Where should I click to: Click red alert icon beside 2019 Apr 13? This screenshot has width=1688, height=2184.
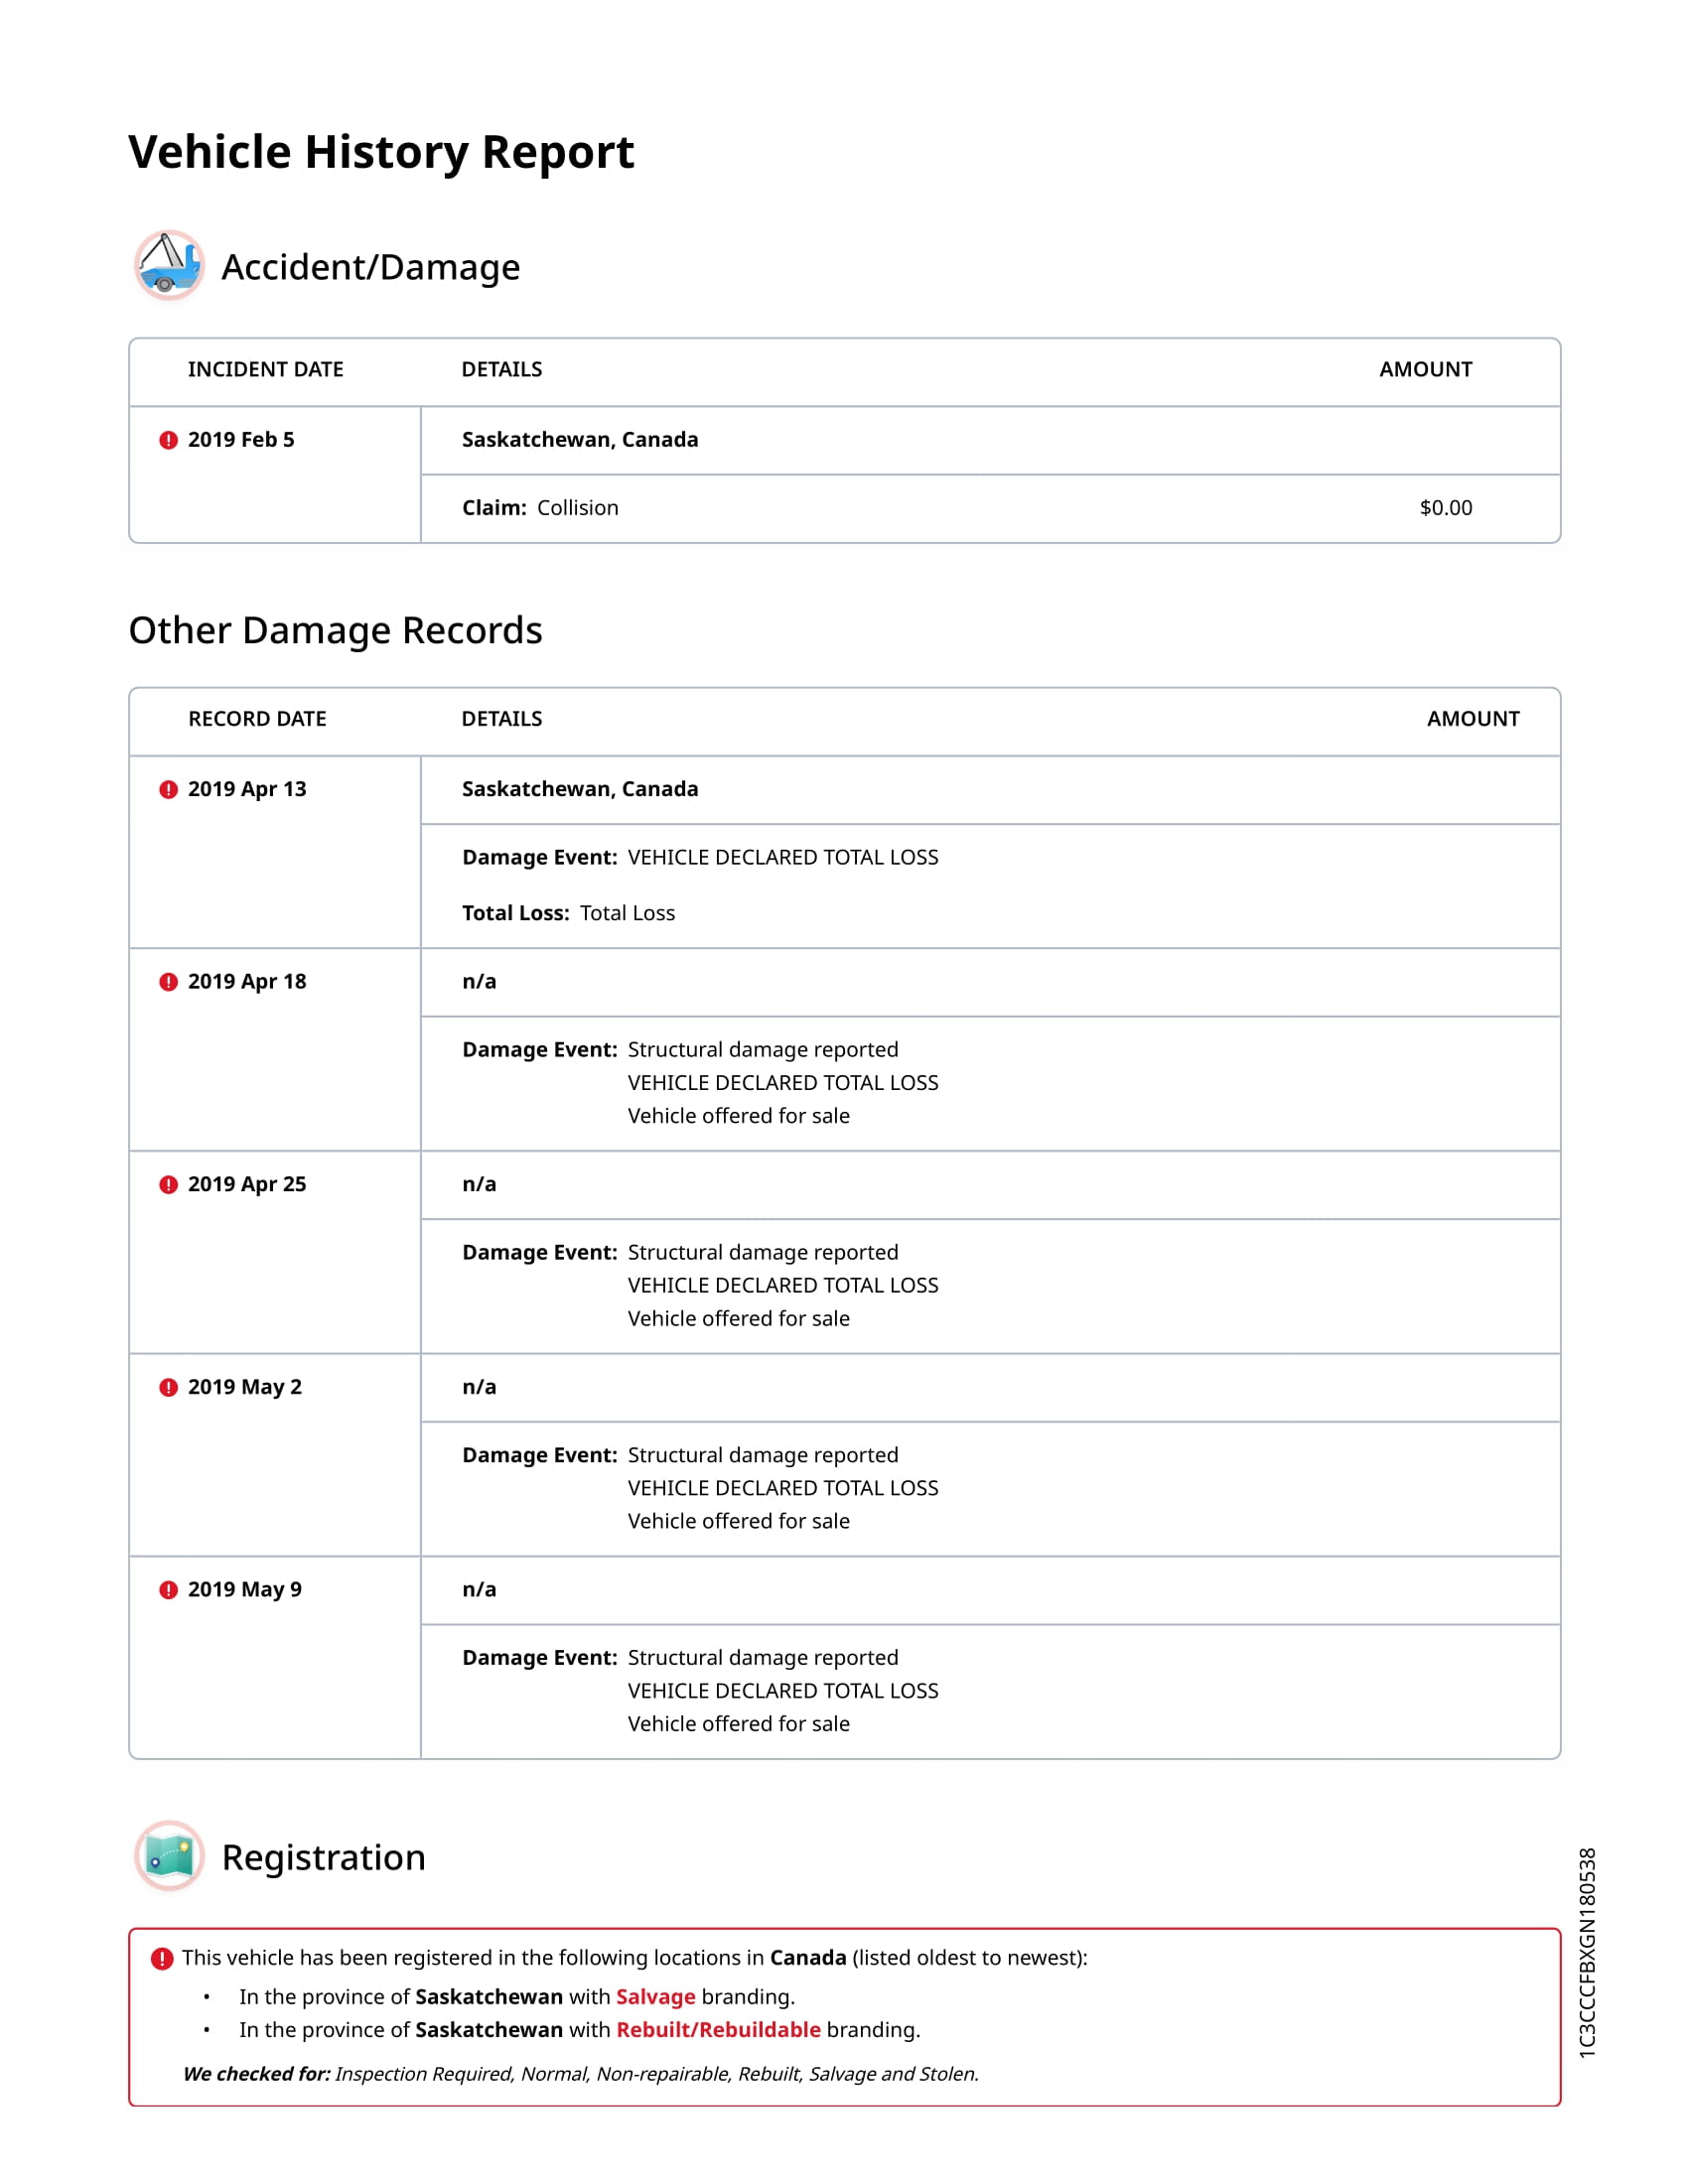tap(168, 789)
